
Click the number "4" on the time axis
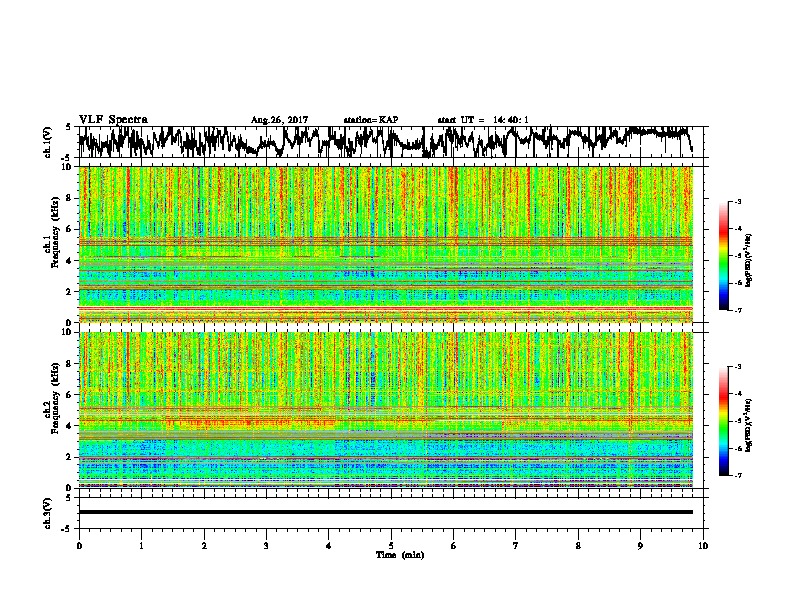pyautogui.click(x=329, y=546)
